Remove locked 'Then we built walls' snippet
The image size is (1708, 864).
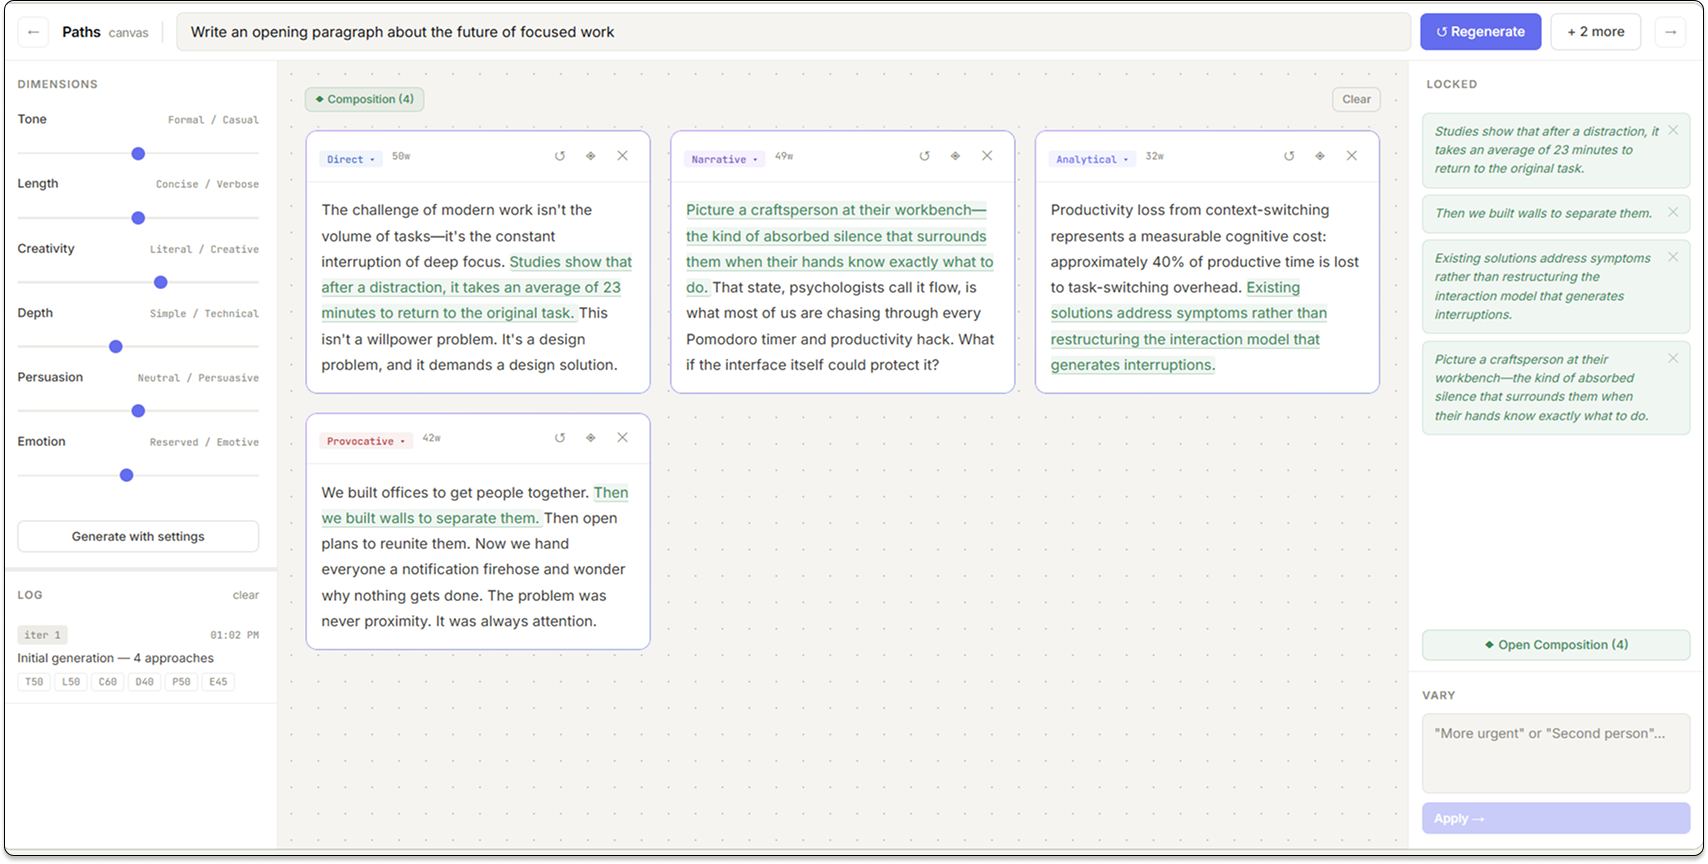pos(1673,212)
